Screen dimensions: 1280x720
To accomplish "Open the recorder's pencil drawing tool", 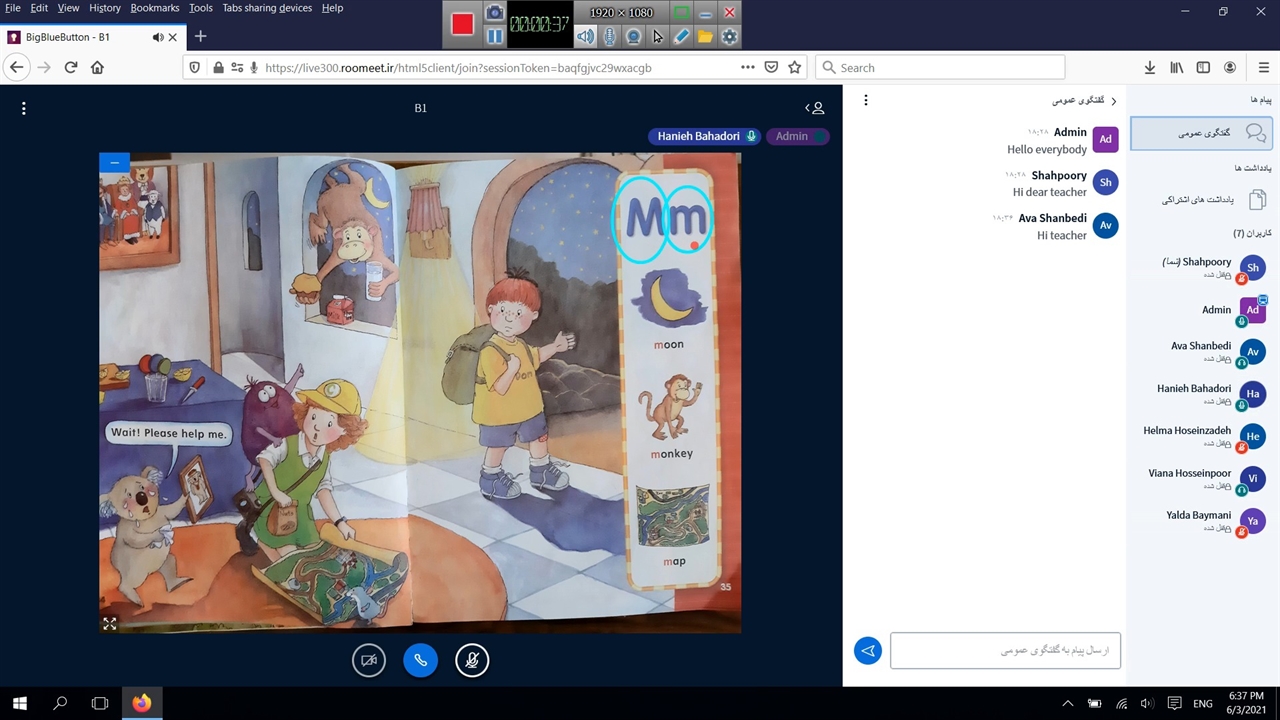I will coord(681,36).
